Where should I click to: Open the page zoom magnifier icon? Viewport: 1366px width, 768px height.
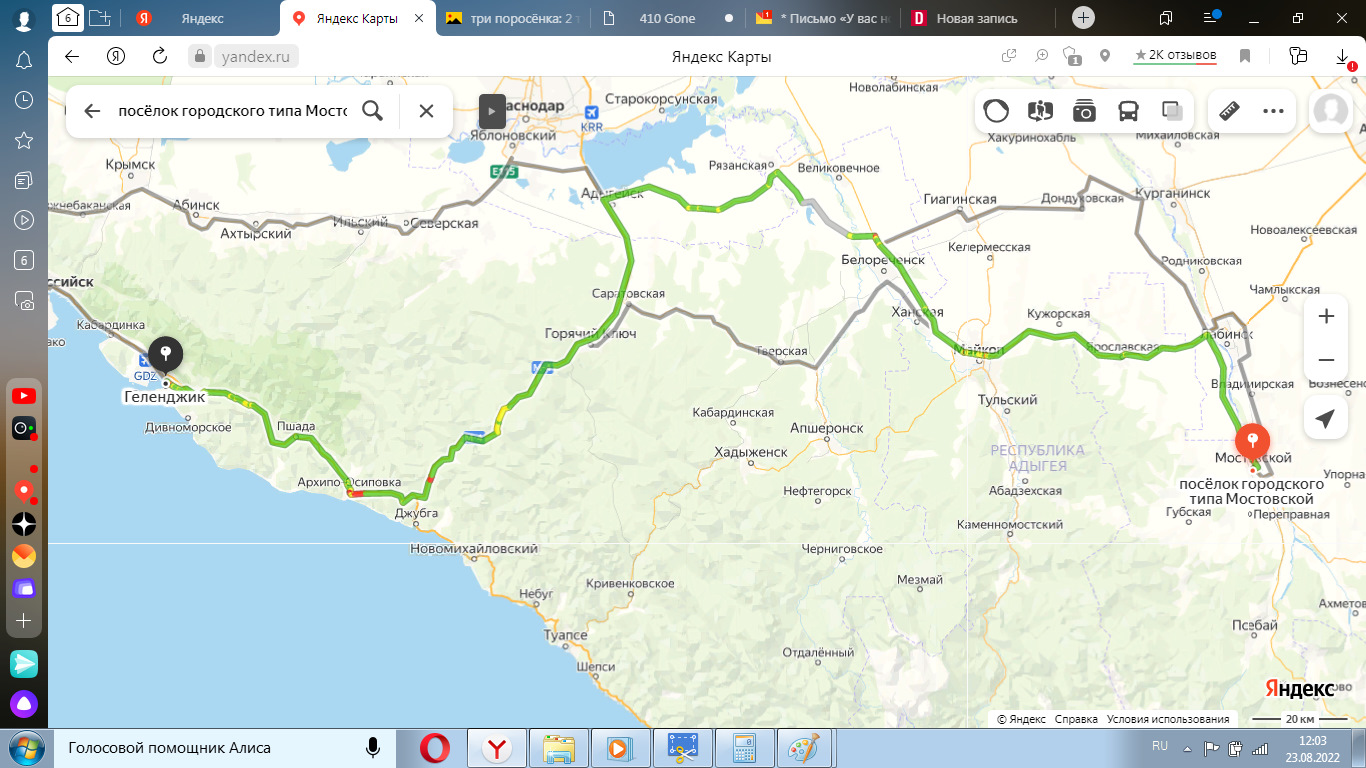pos(1041,56)
